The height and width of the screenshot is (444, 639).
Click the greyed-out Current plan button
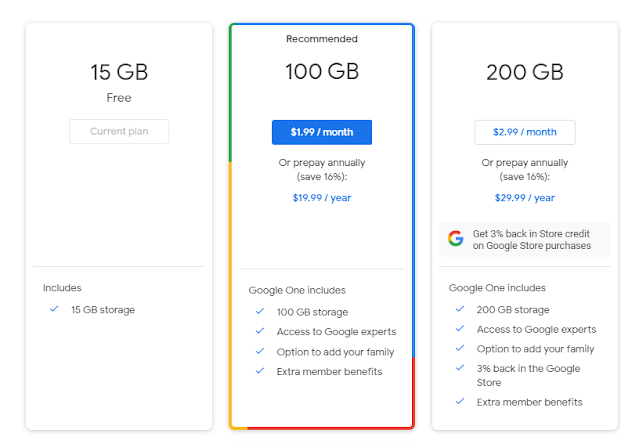(x=119, y=132)
